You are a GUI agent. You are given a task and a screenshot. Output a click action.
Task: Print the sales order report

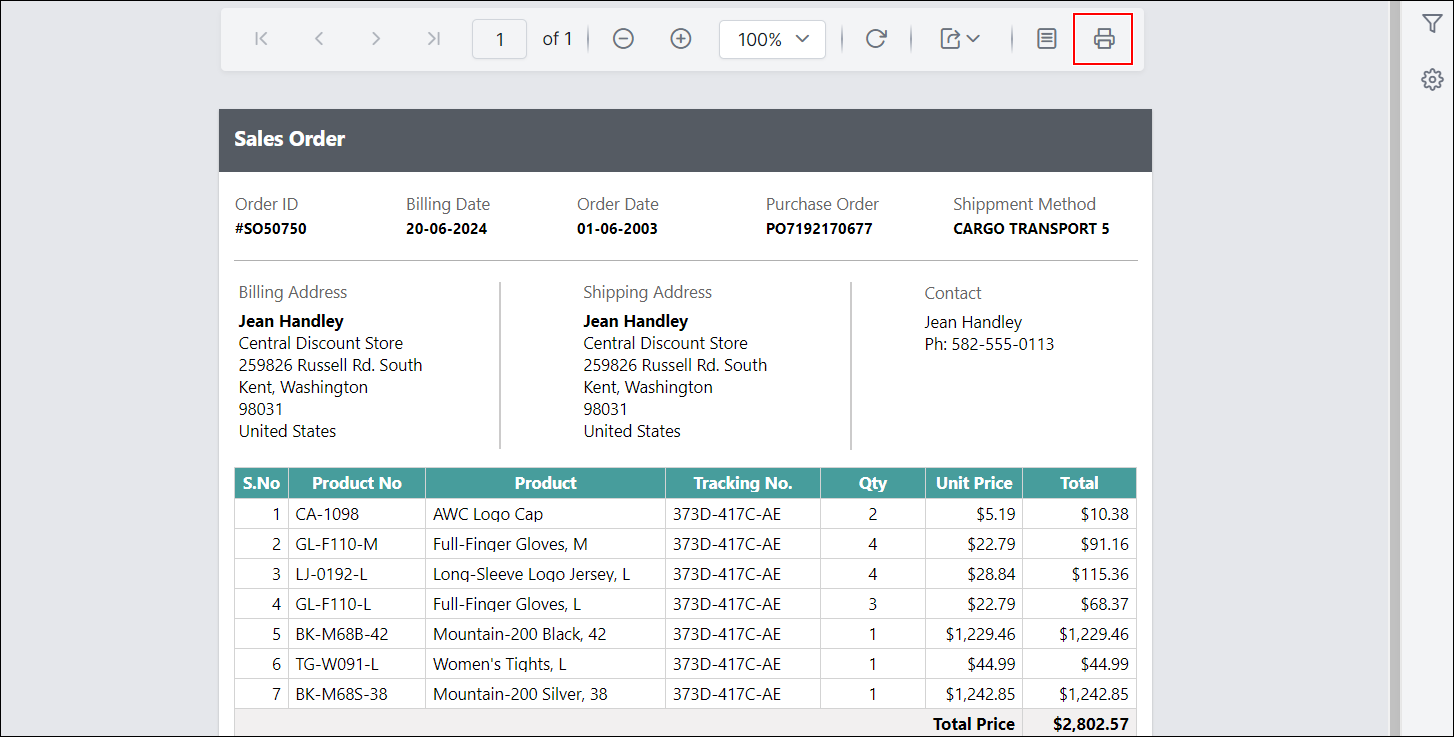pyautogui.click(x=1103, y=38)
